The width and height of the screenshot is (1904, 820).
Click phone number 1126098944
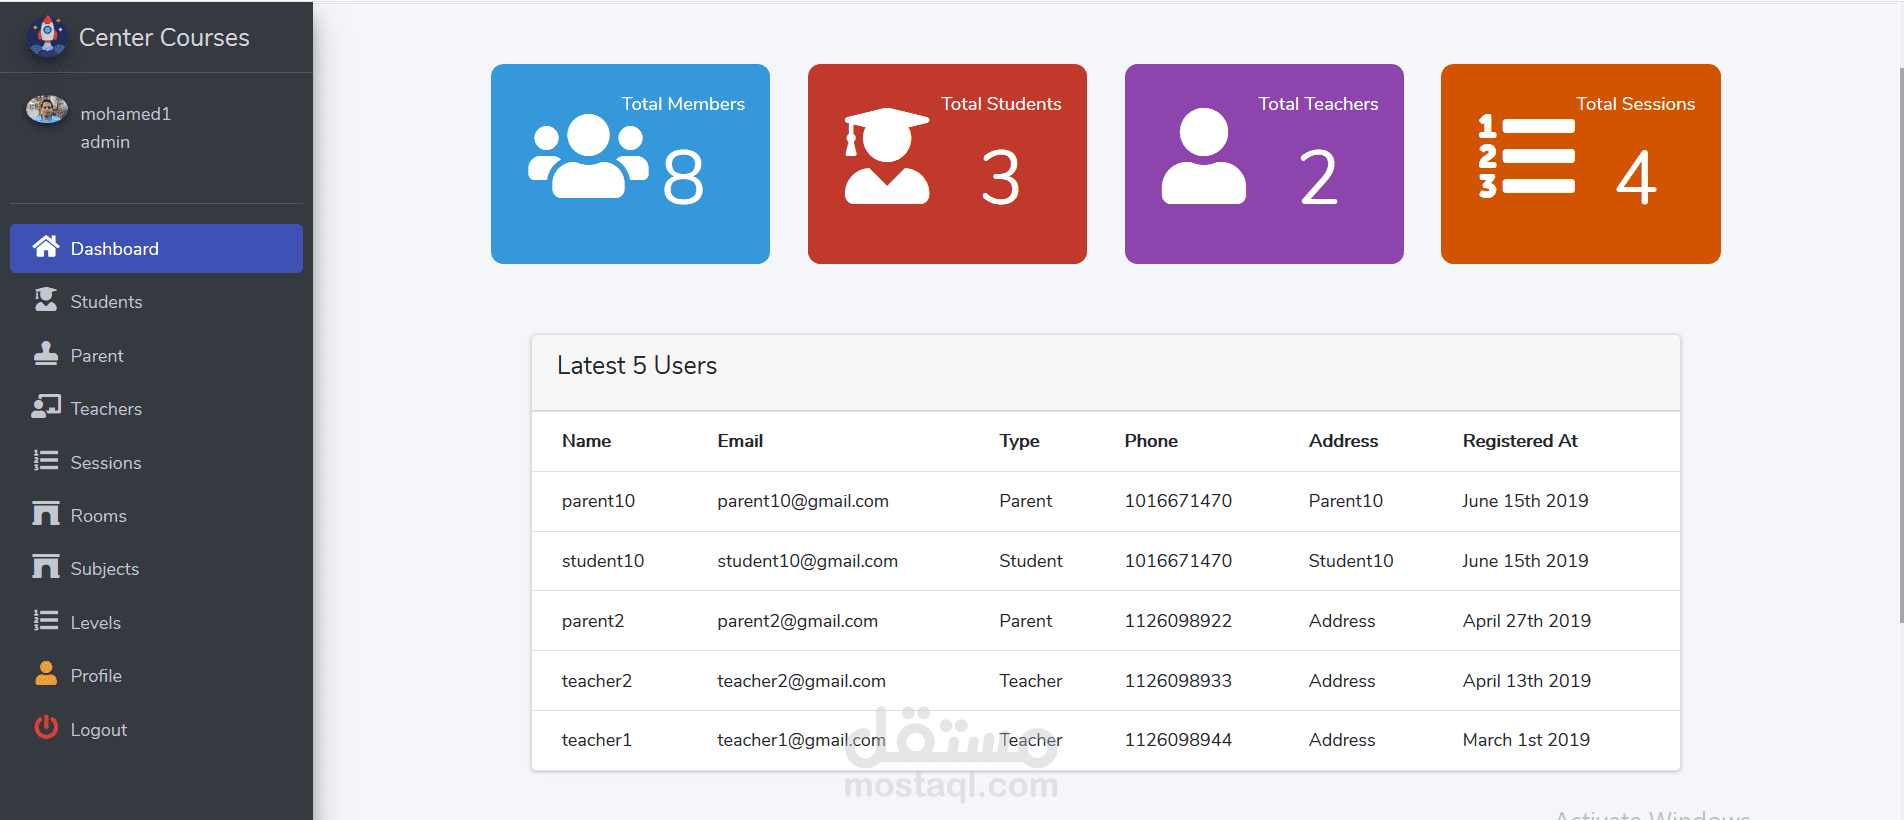[1178, 740]
